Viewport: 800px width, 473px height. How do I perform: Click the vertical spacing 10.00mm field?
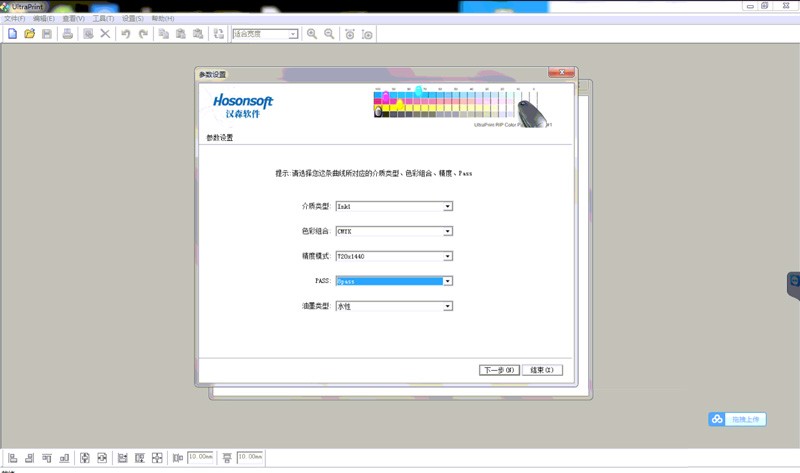coord(249,457)
